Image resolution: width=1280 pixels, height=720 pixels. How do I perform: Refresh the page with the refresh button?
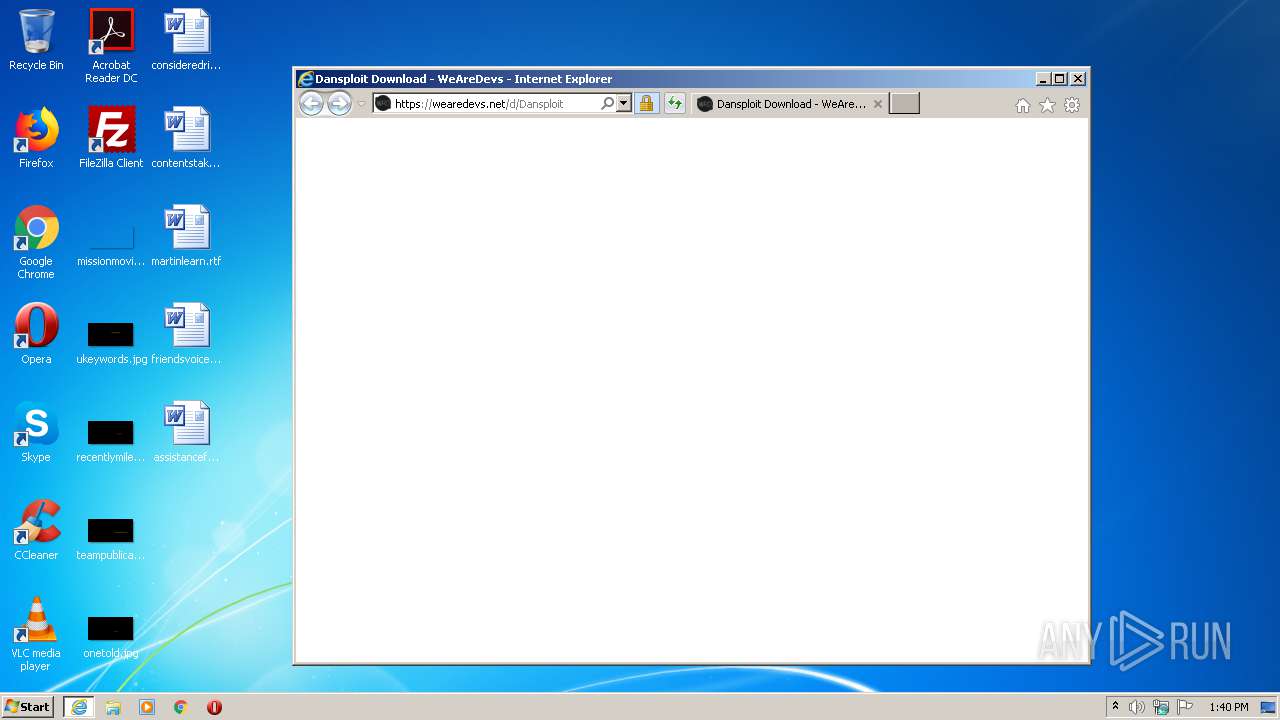[675, 103]
